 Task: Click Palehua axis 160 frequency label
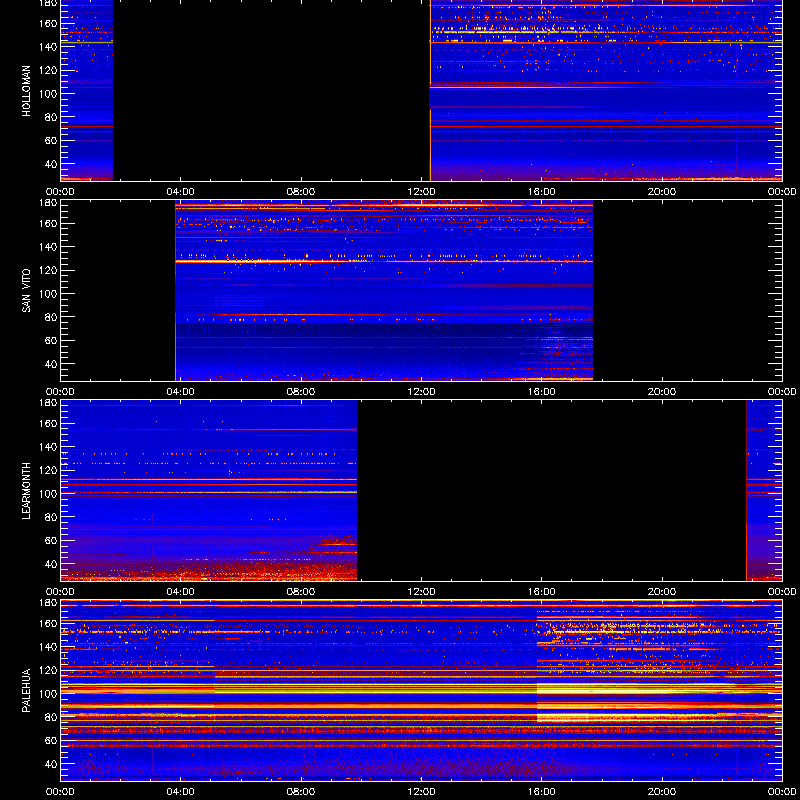tap(48, 623)
